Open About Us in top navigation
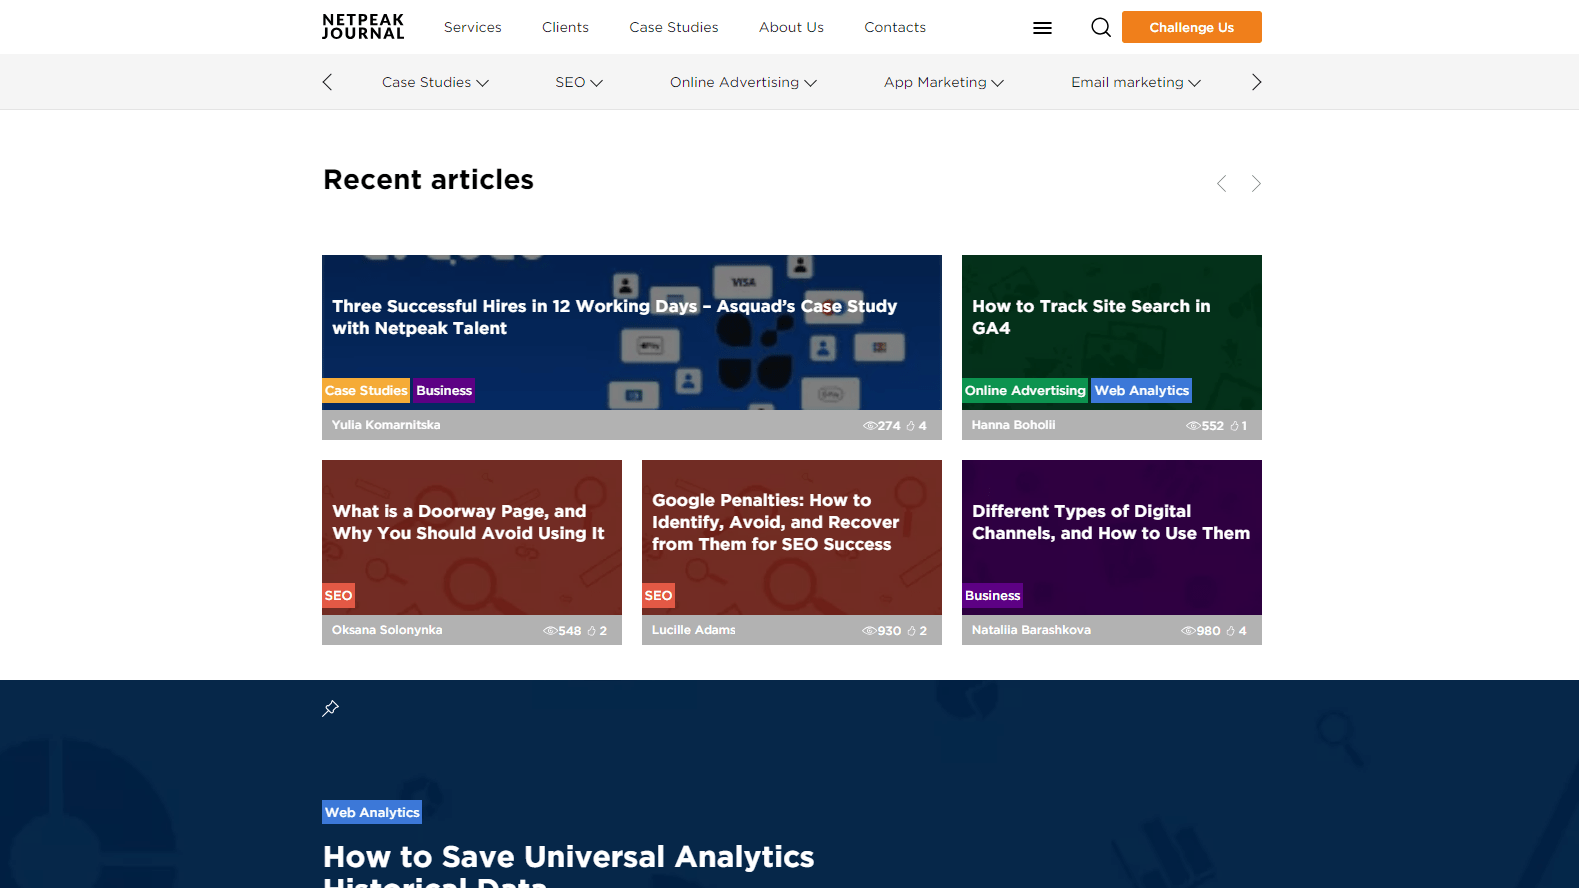 [791, 27]
